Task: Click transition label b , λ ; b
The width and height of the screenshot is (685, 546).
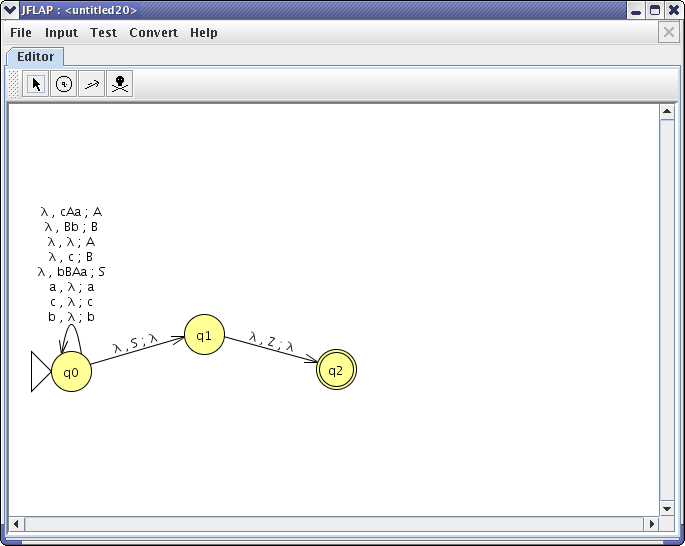Action: 71,317
